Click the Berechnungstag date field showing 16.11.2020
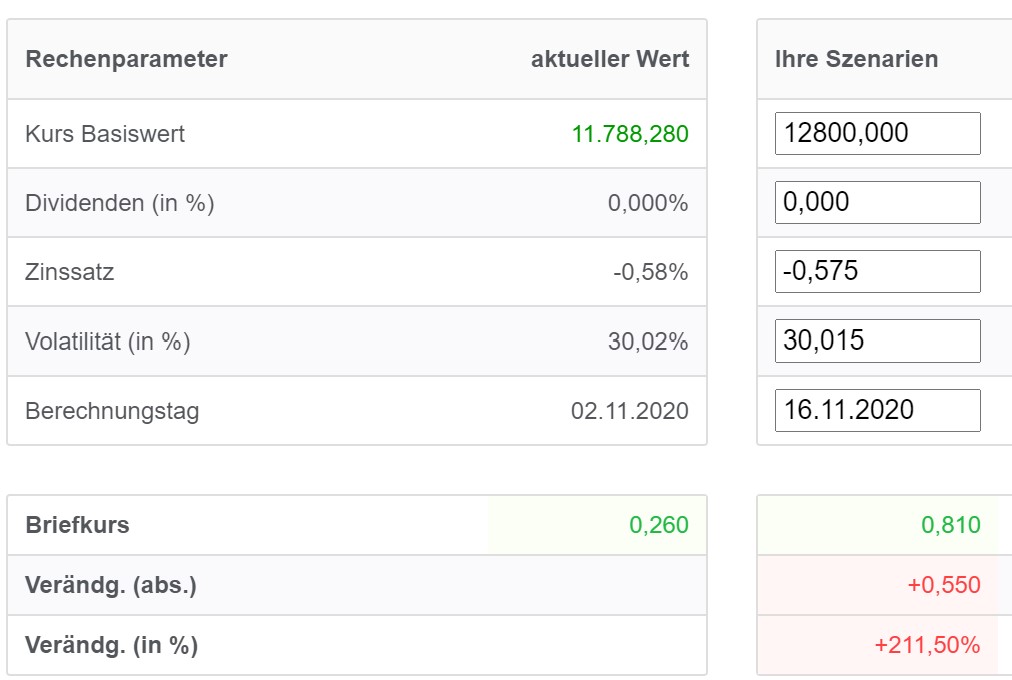 click(877, 409)
